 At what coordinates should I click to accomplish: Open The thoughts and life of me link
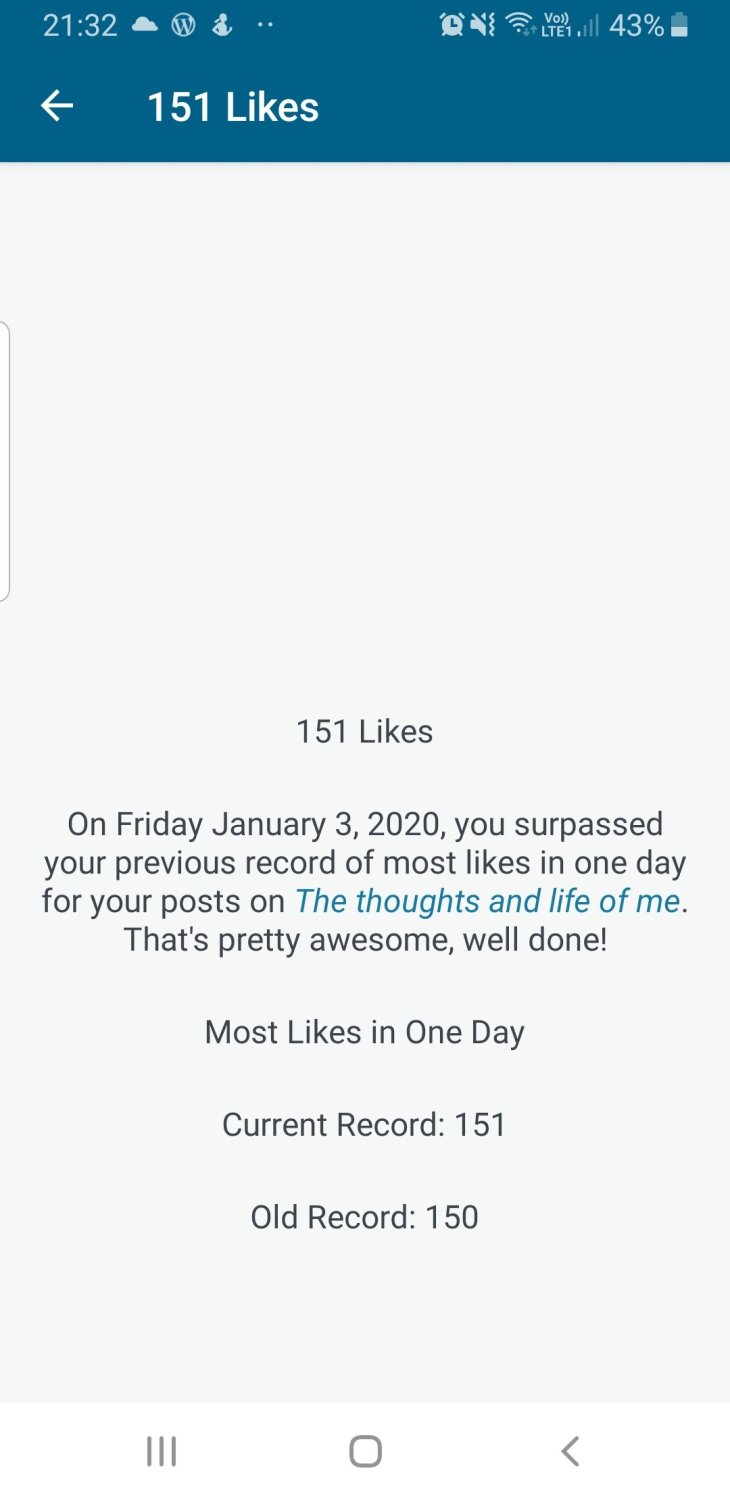487,901
